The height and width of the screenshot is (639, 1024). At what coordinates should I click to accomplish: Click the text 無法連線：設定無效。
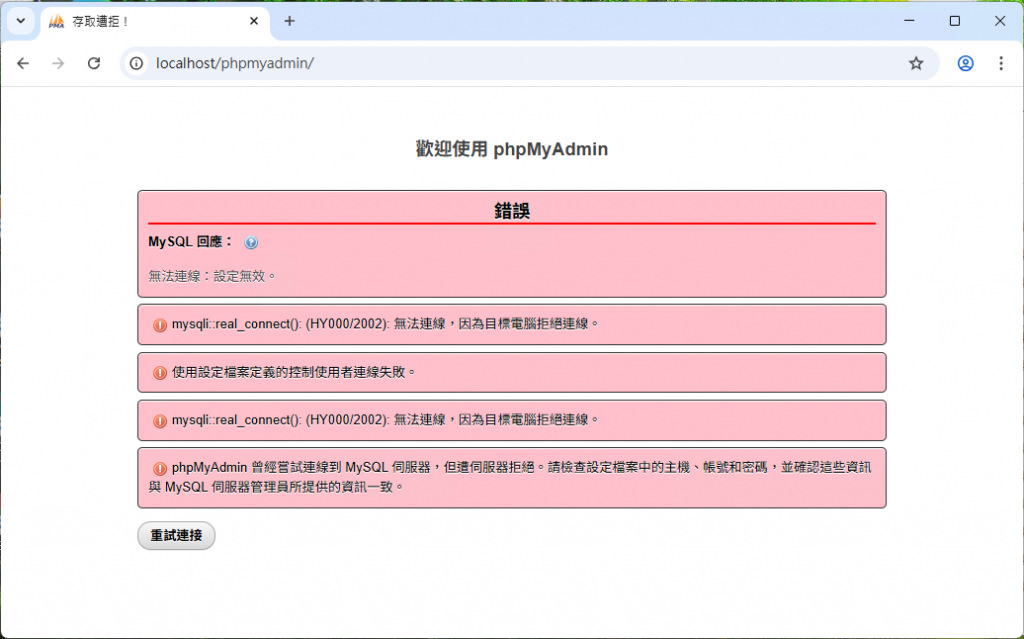[212, 276]
